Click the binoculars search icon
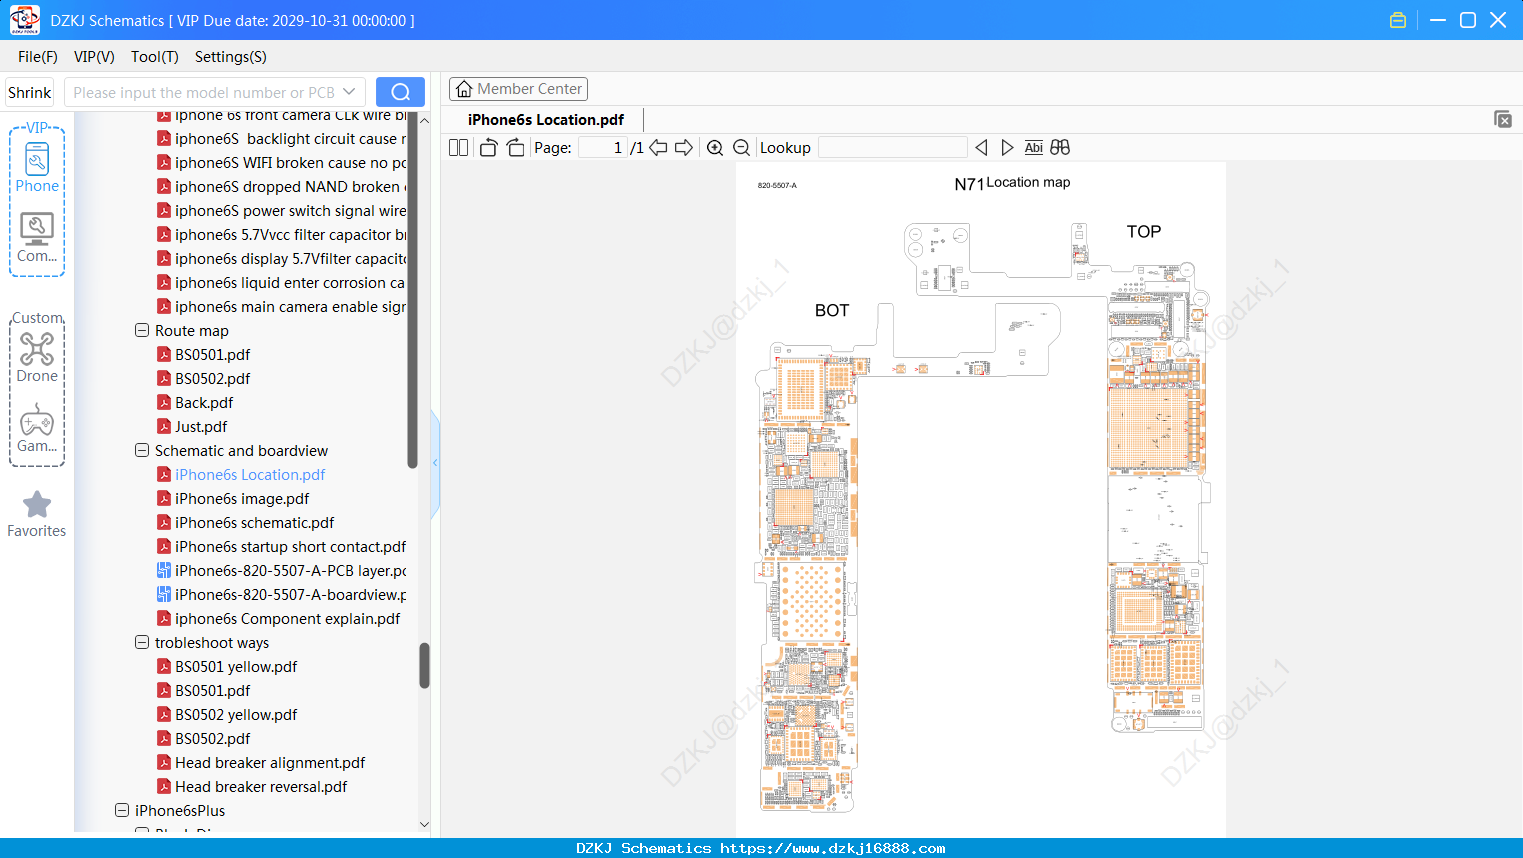Image resolution: width=1523 pixels, height=858 pixels. (1060, 148)
